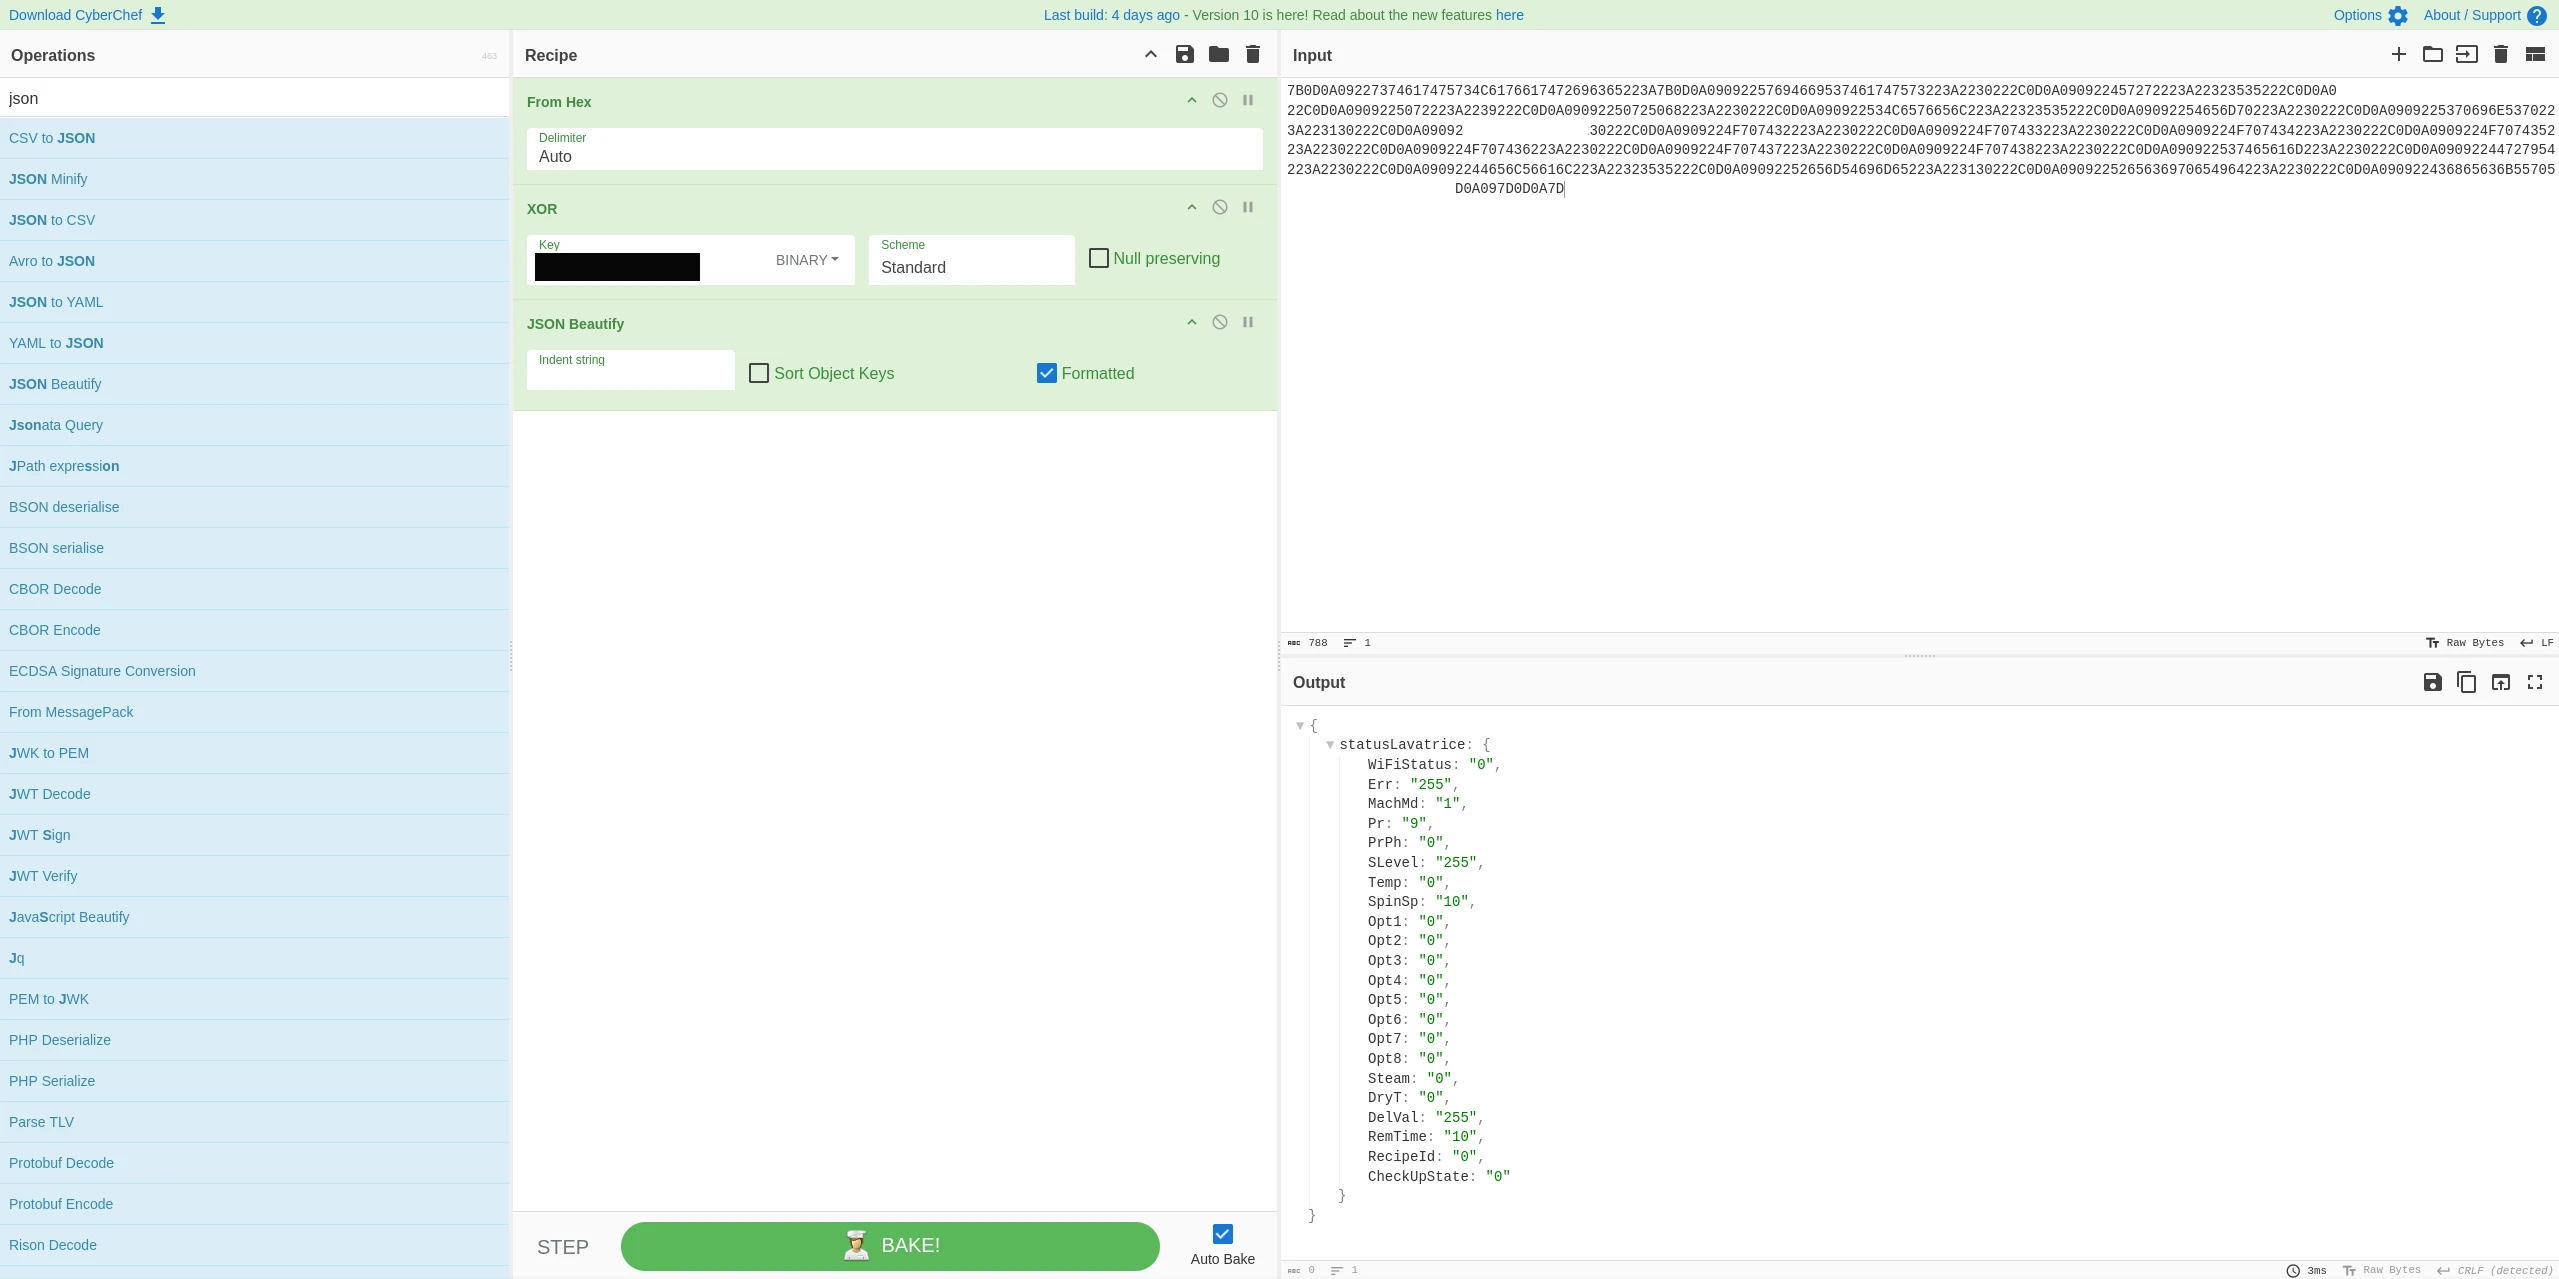
Task: Copy output to the clipboard
Action: [2466, 682]
